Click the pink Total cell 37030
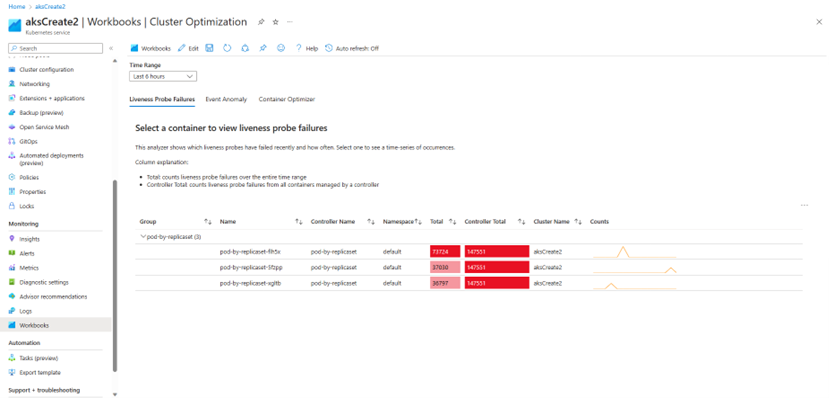This screenshot has width=829, height=398. [445, 267]
